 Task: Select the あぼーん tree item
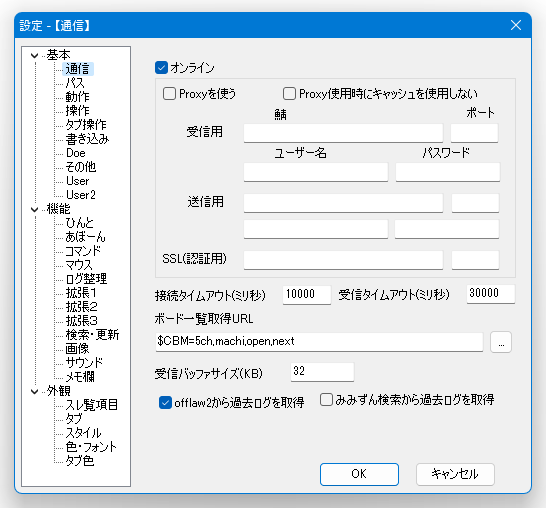point(85,237)
